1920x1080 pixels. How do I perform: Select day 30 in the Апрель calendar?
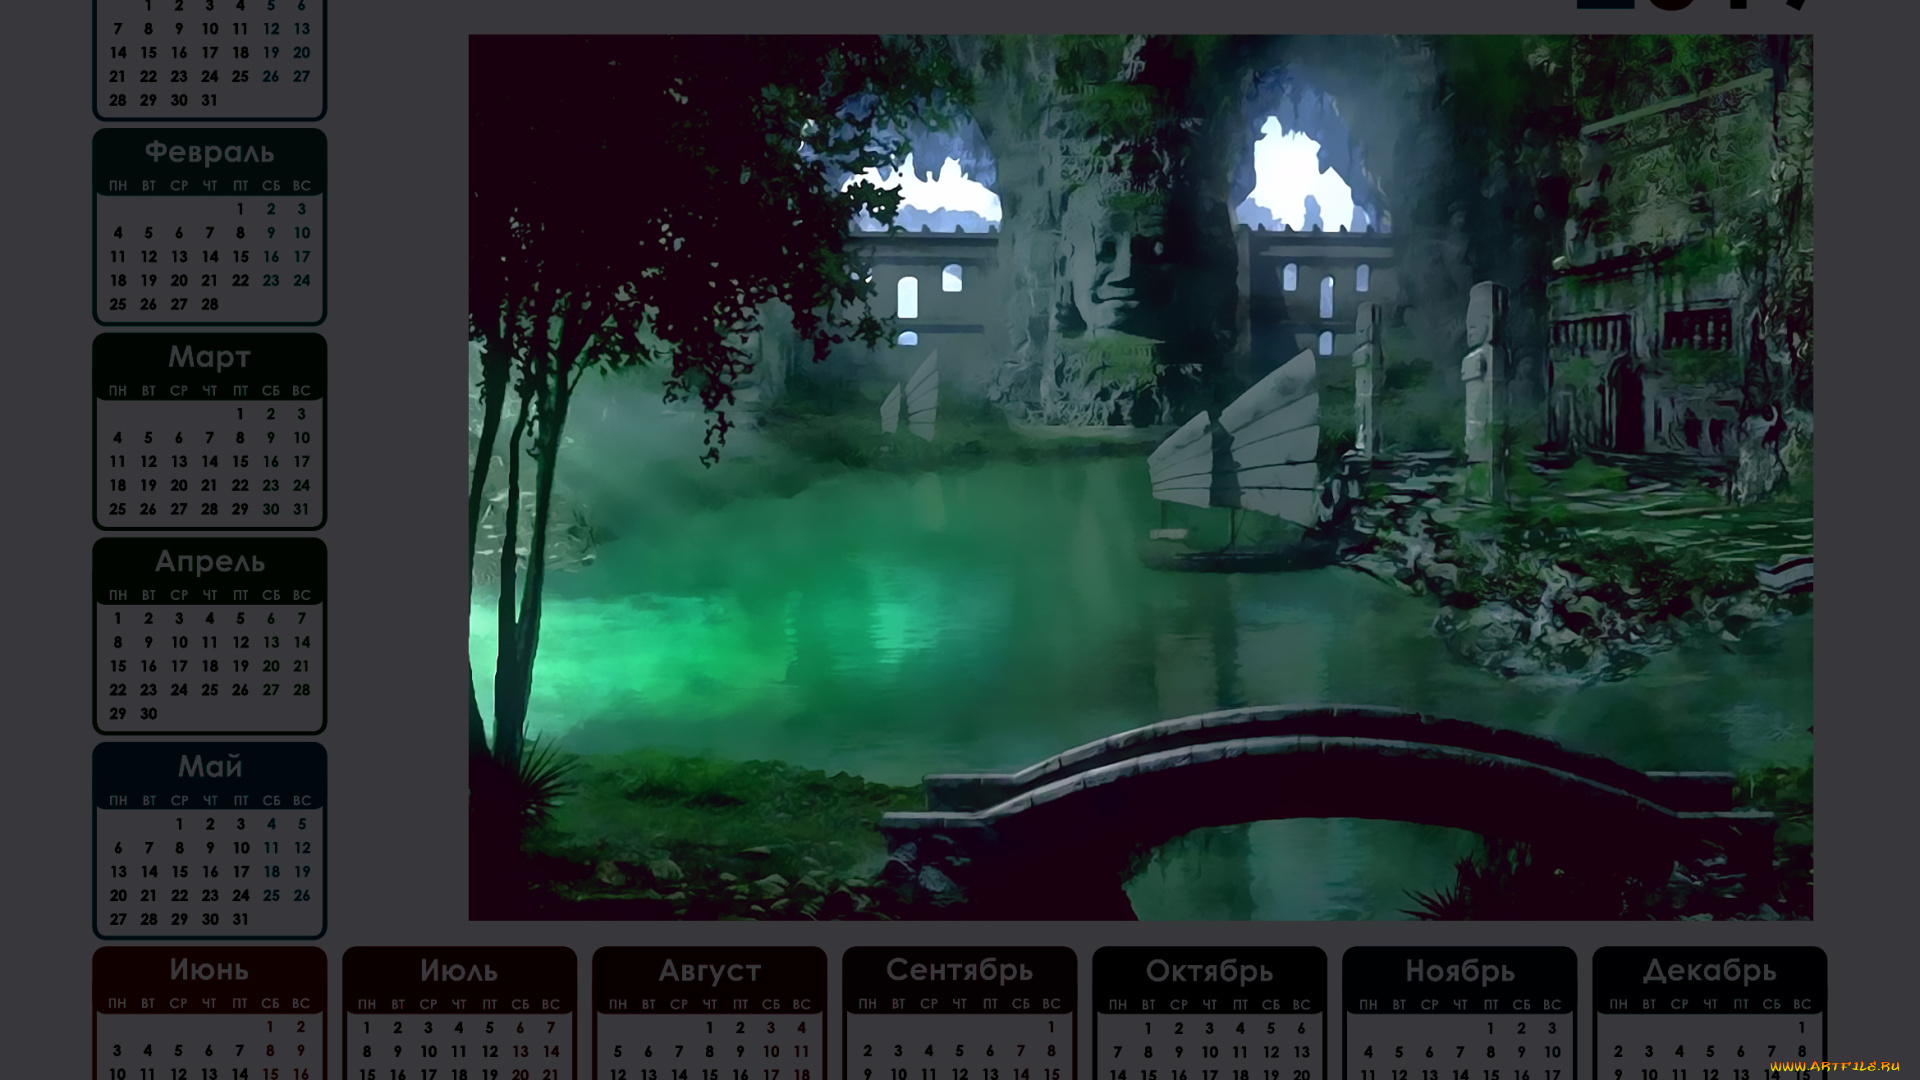[x=148, y=714]
